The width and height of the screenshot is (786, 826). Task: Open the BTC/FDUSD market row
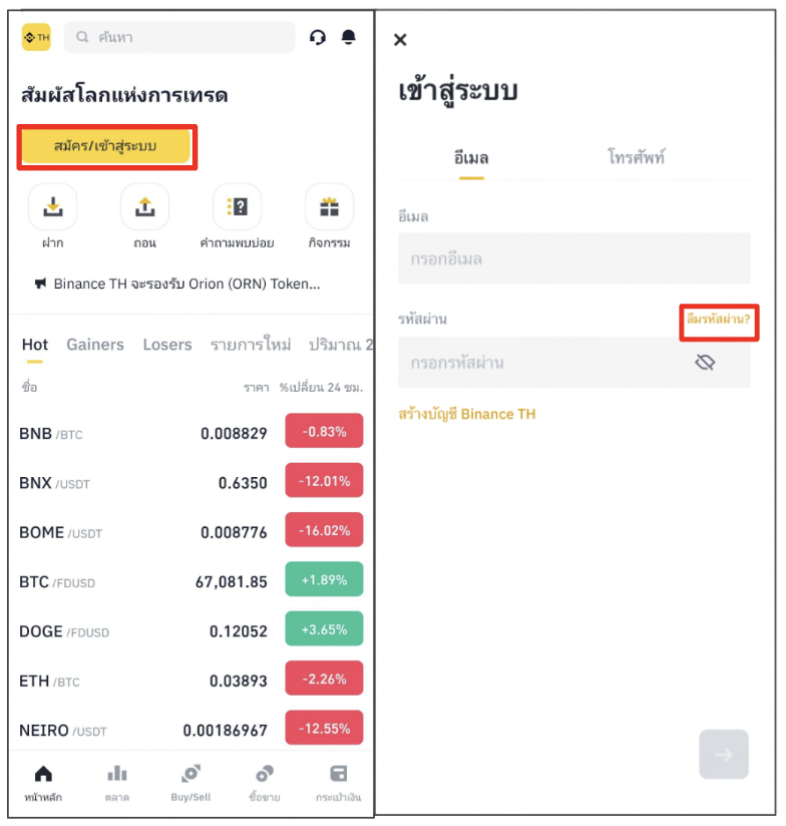(191, 581)
